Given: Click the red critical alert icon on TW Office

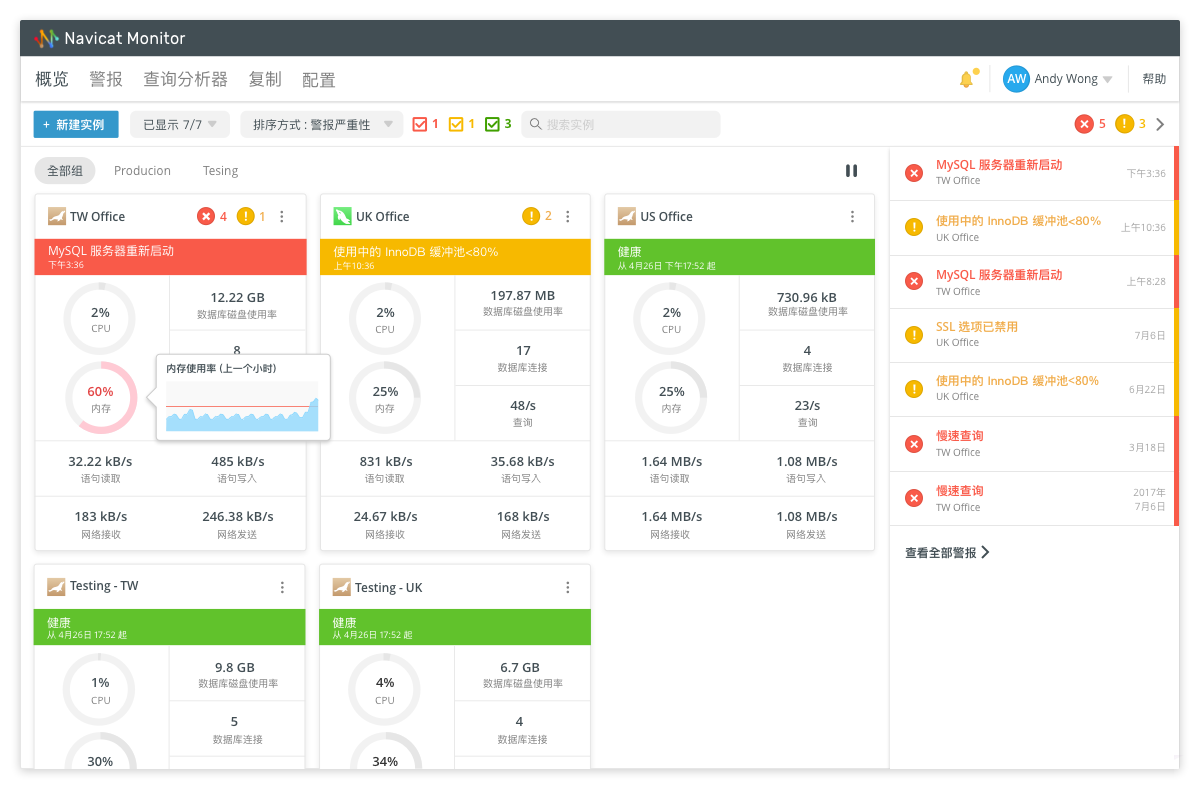Looking at the screenshot, I should click(206, 216).
